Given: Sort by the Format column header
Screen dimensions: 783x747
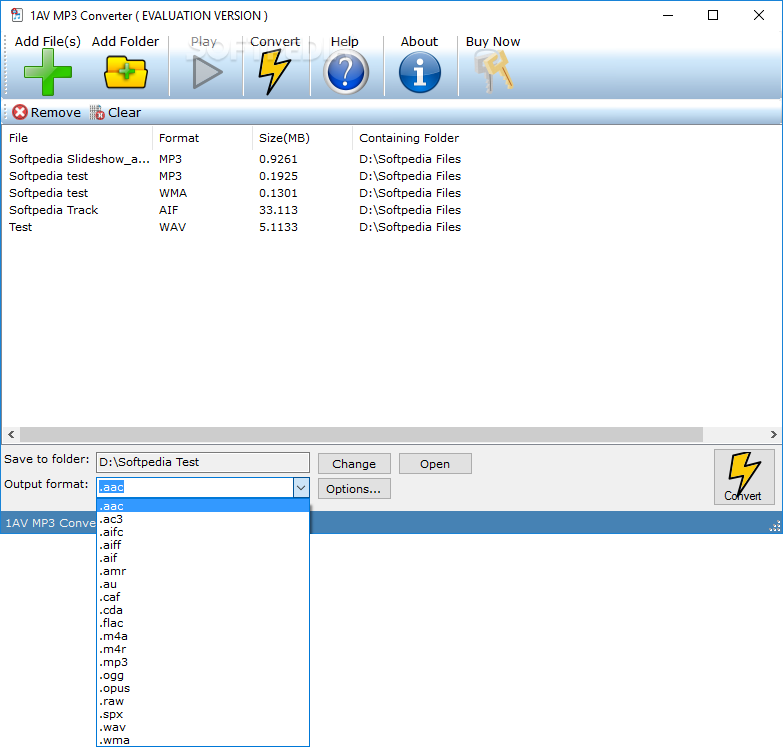Looking at the screenshot, I should (x=202, y=138).
